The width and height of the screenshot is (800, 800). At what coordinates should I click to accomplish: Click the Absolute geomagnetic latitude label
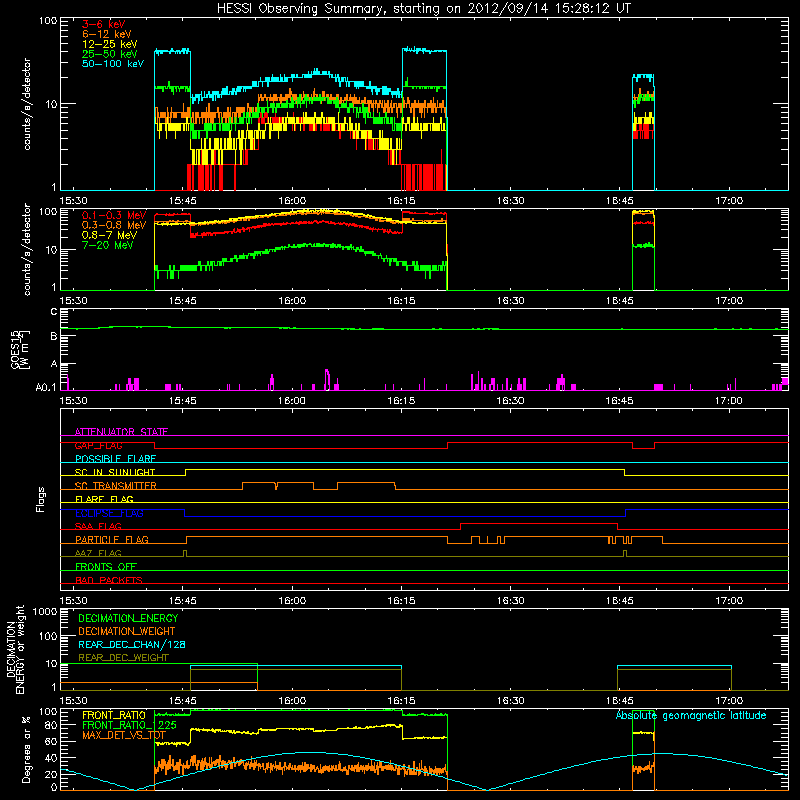691,716
